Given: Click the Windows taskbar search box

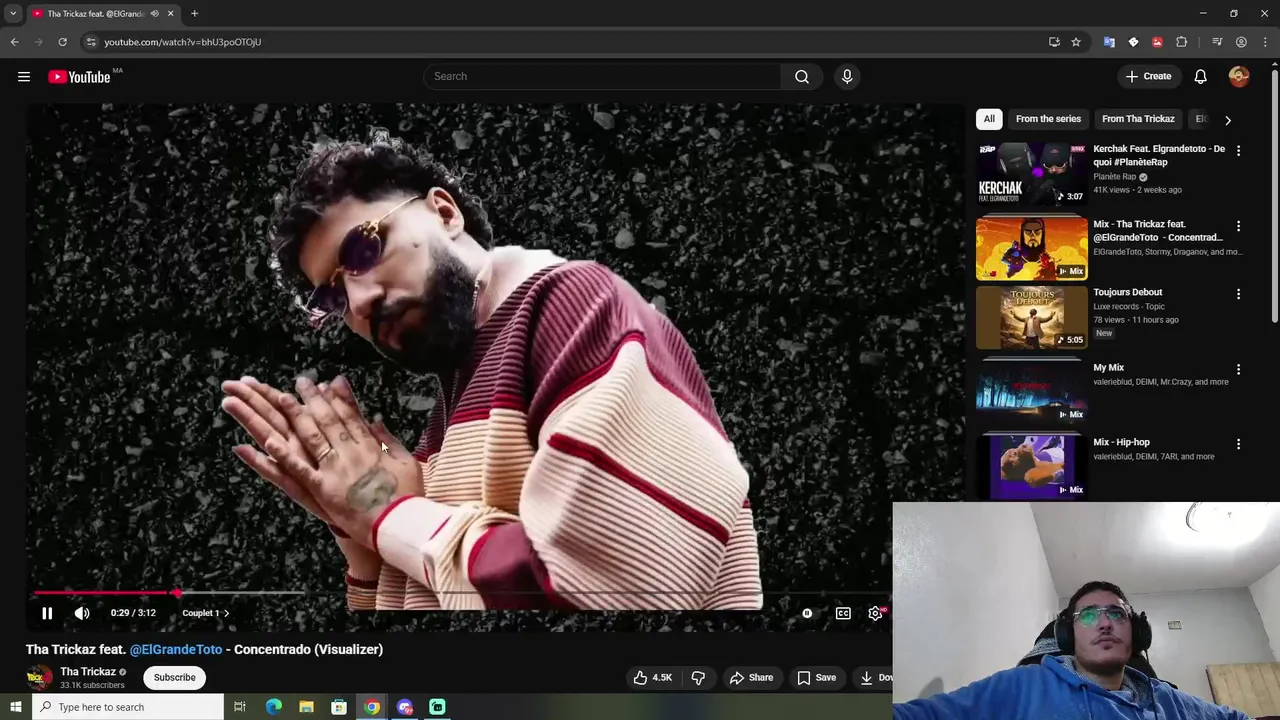Looking at the screenshot, I should pos(128,707).
